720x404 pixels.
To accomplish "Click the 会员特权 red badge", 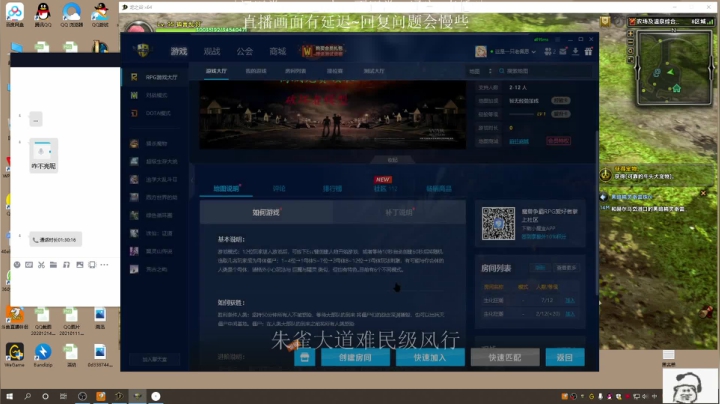I will click(x=558, y=141).
